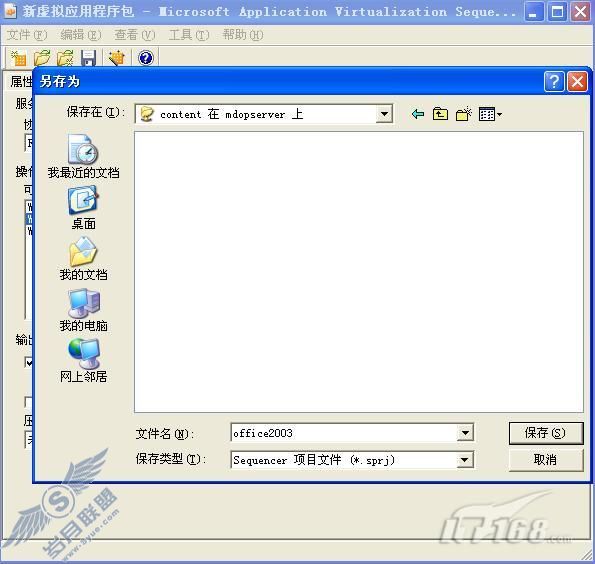Create a new folder with the toolbar icon
The height and width of the screenshot is (564, 595).
[x=464, y=114]
